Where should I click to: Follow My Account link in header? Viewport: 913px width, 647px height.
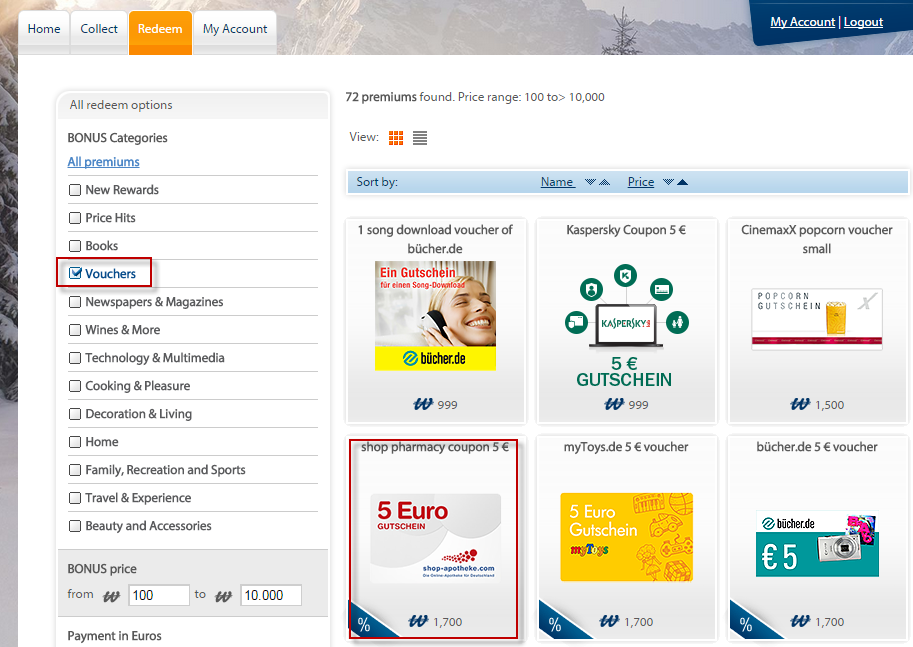tap(802, 22)
